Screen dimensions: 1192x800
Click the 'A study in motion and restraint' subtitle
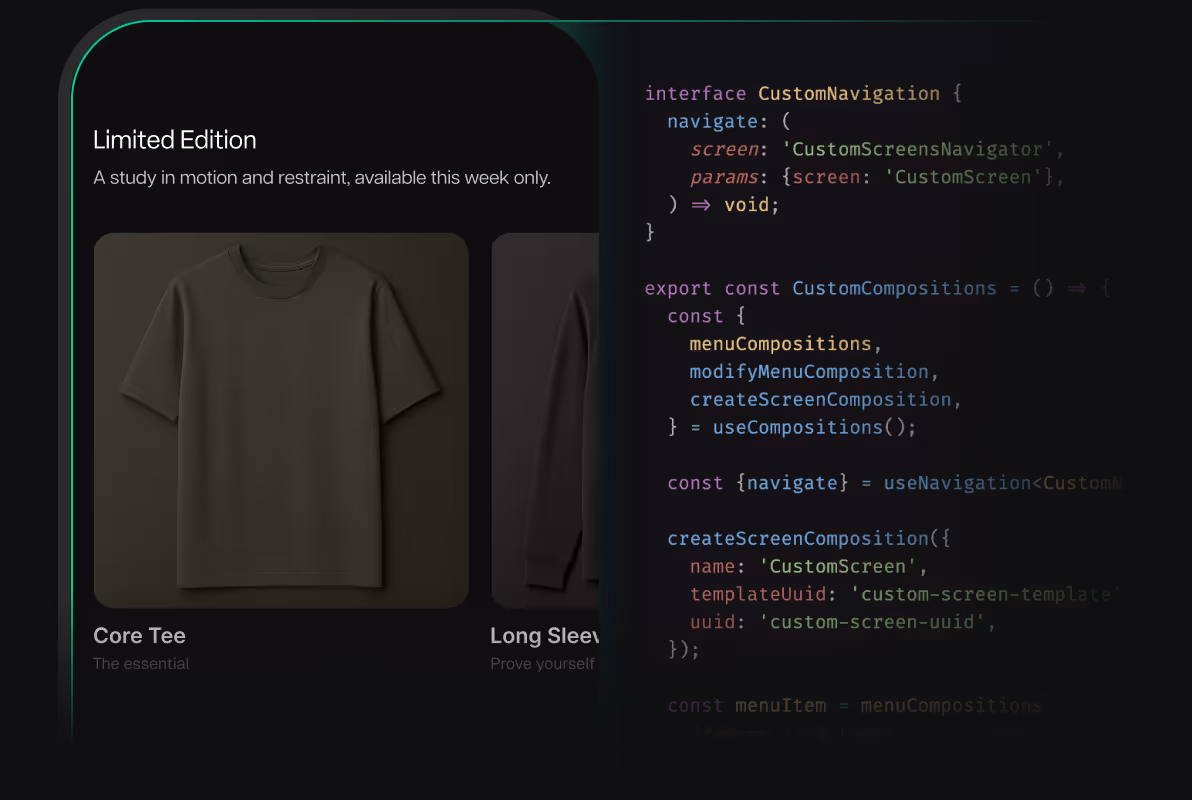click(x=322, y=178)
